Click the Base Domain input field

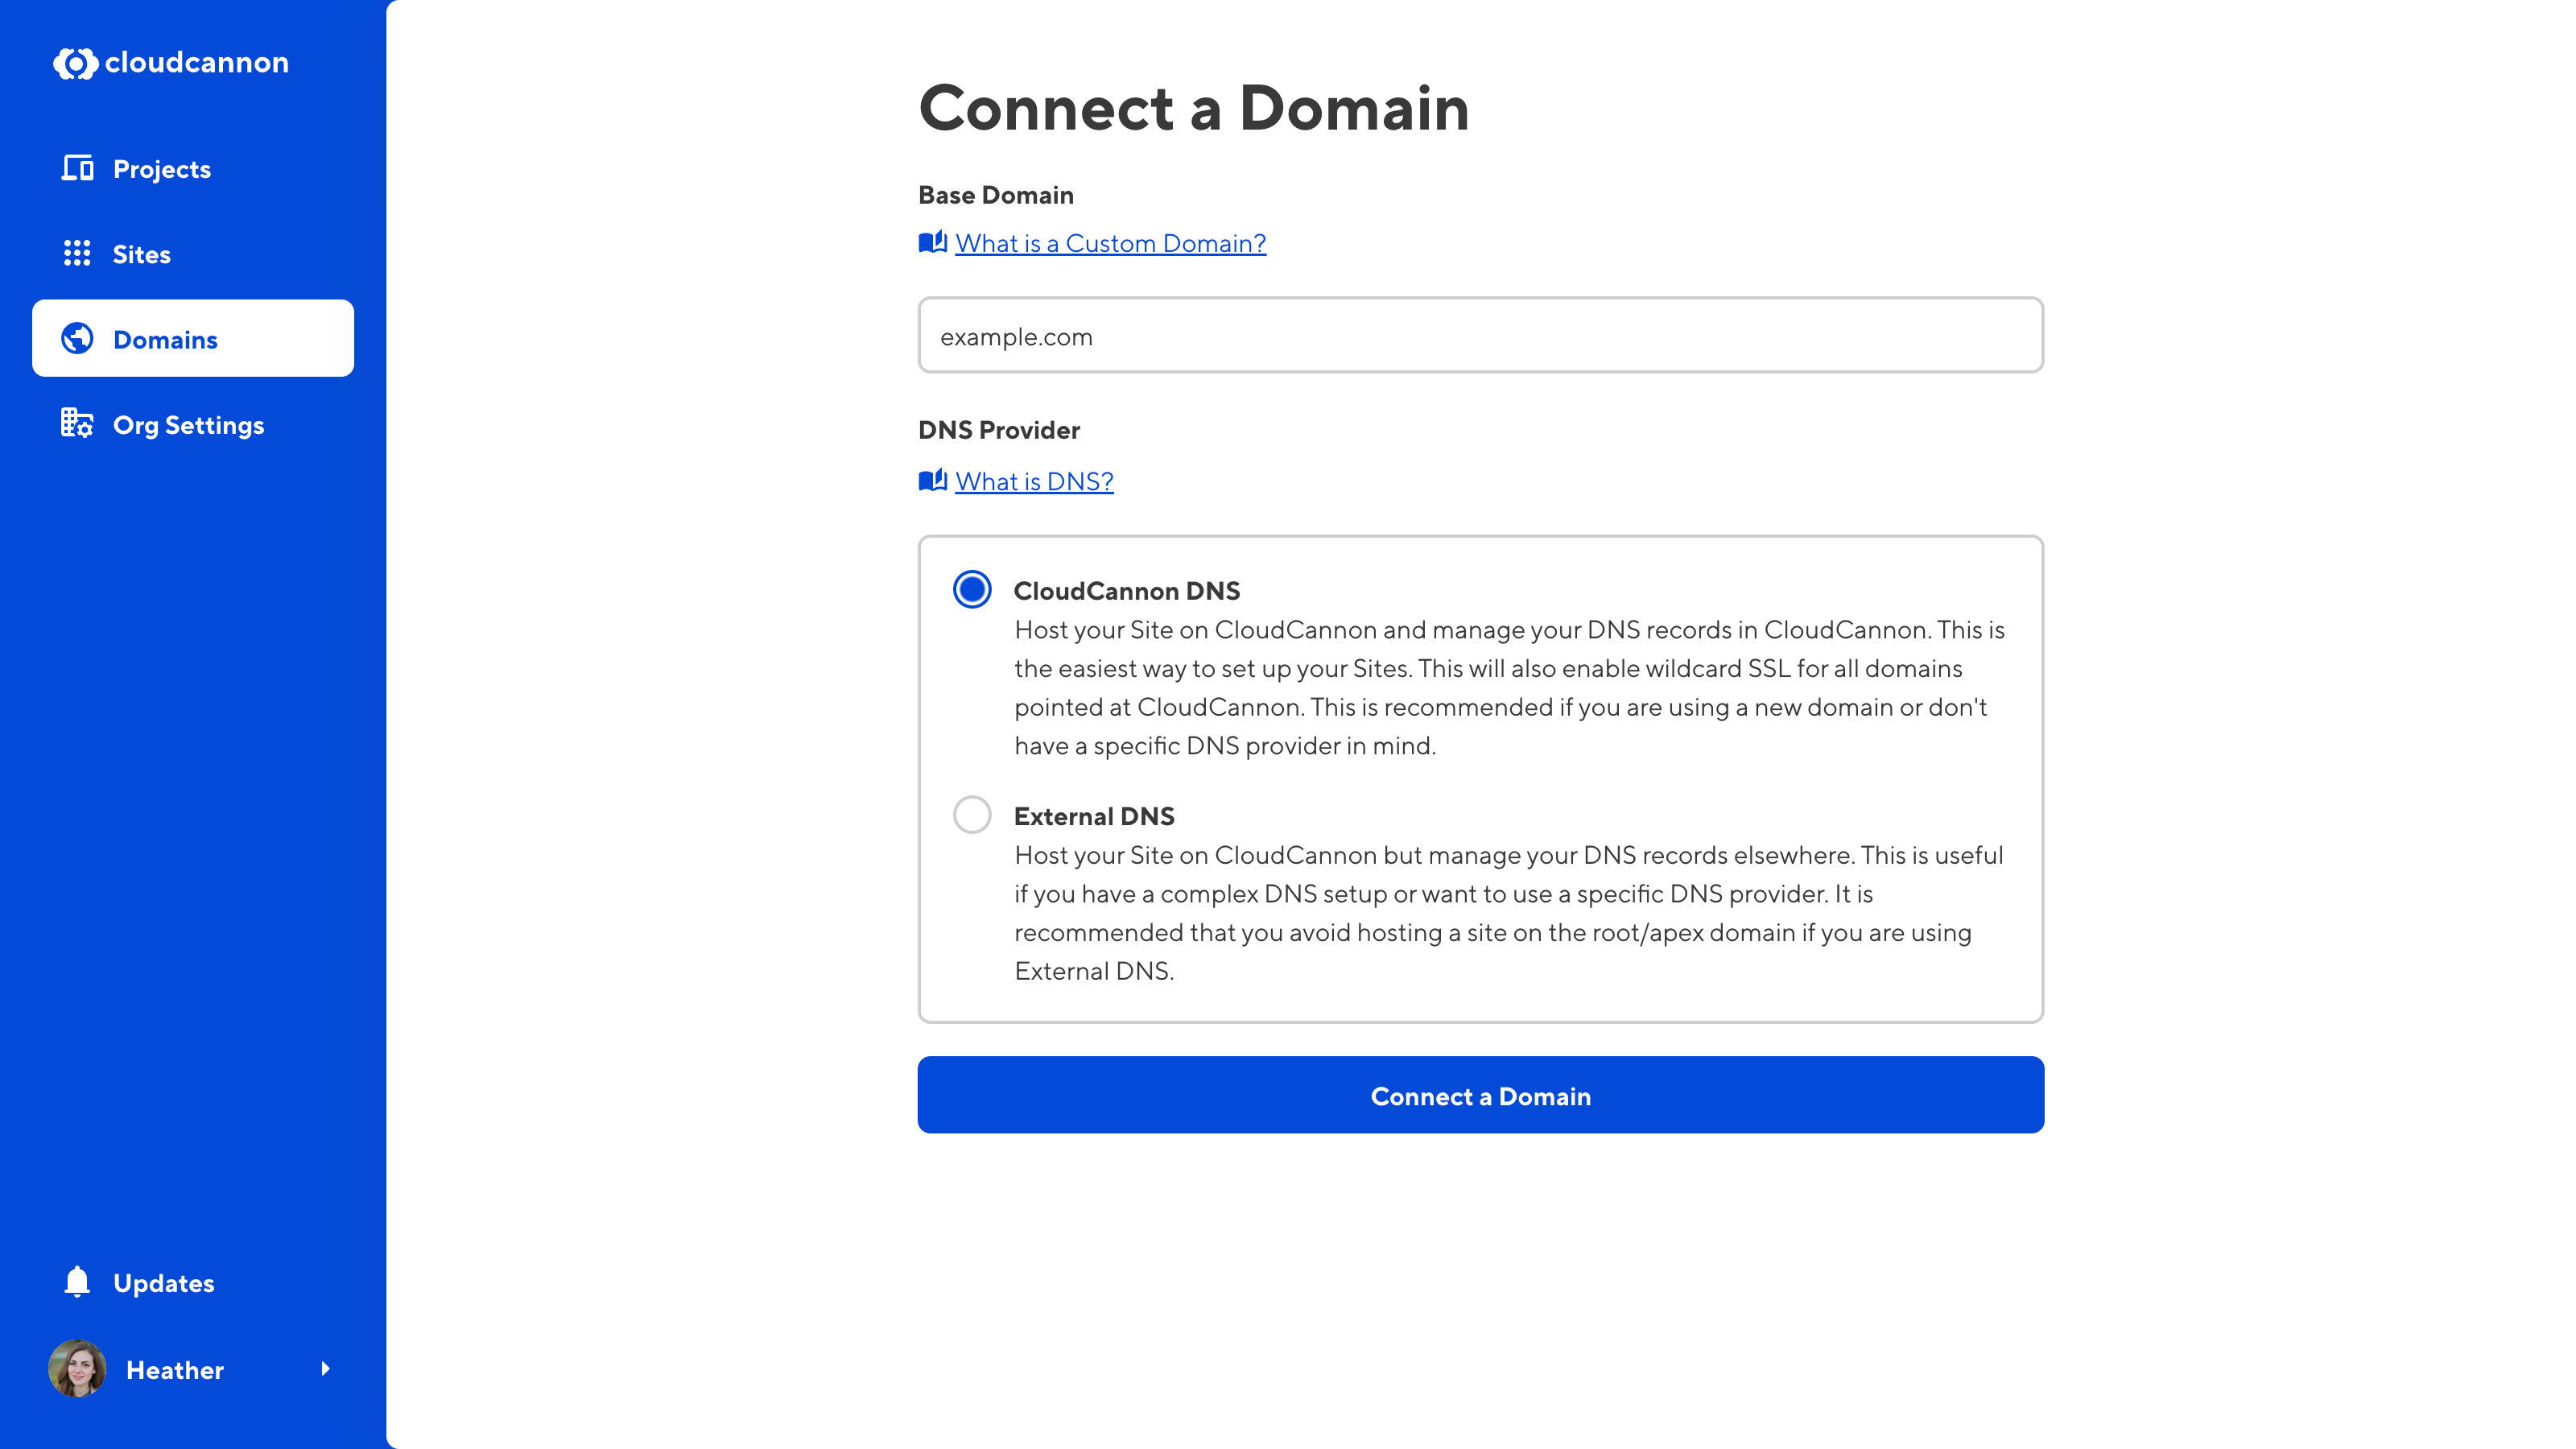click(1480, 336)
